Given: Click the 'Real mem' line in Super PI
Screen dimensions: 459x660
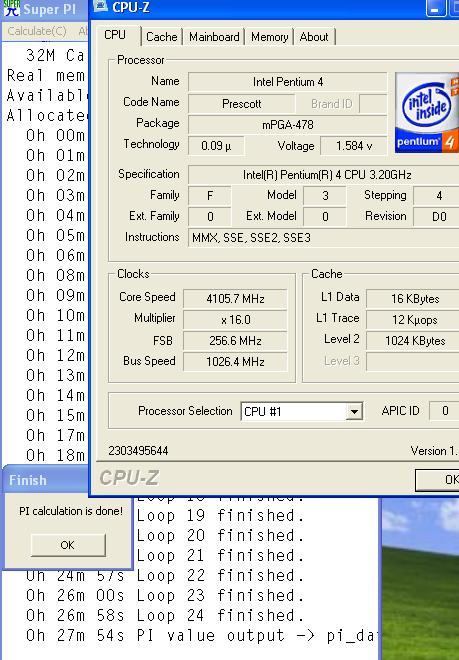Looking at the screenshot, I should click(46, 76).
